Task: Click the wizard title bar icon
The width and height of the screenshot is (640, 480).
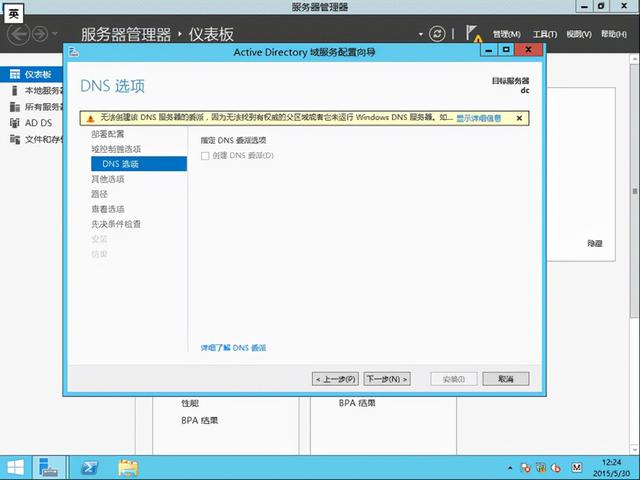Action: coord(74,52)
